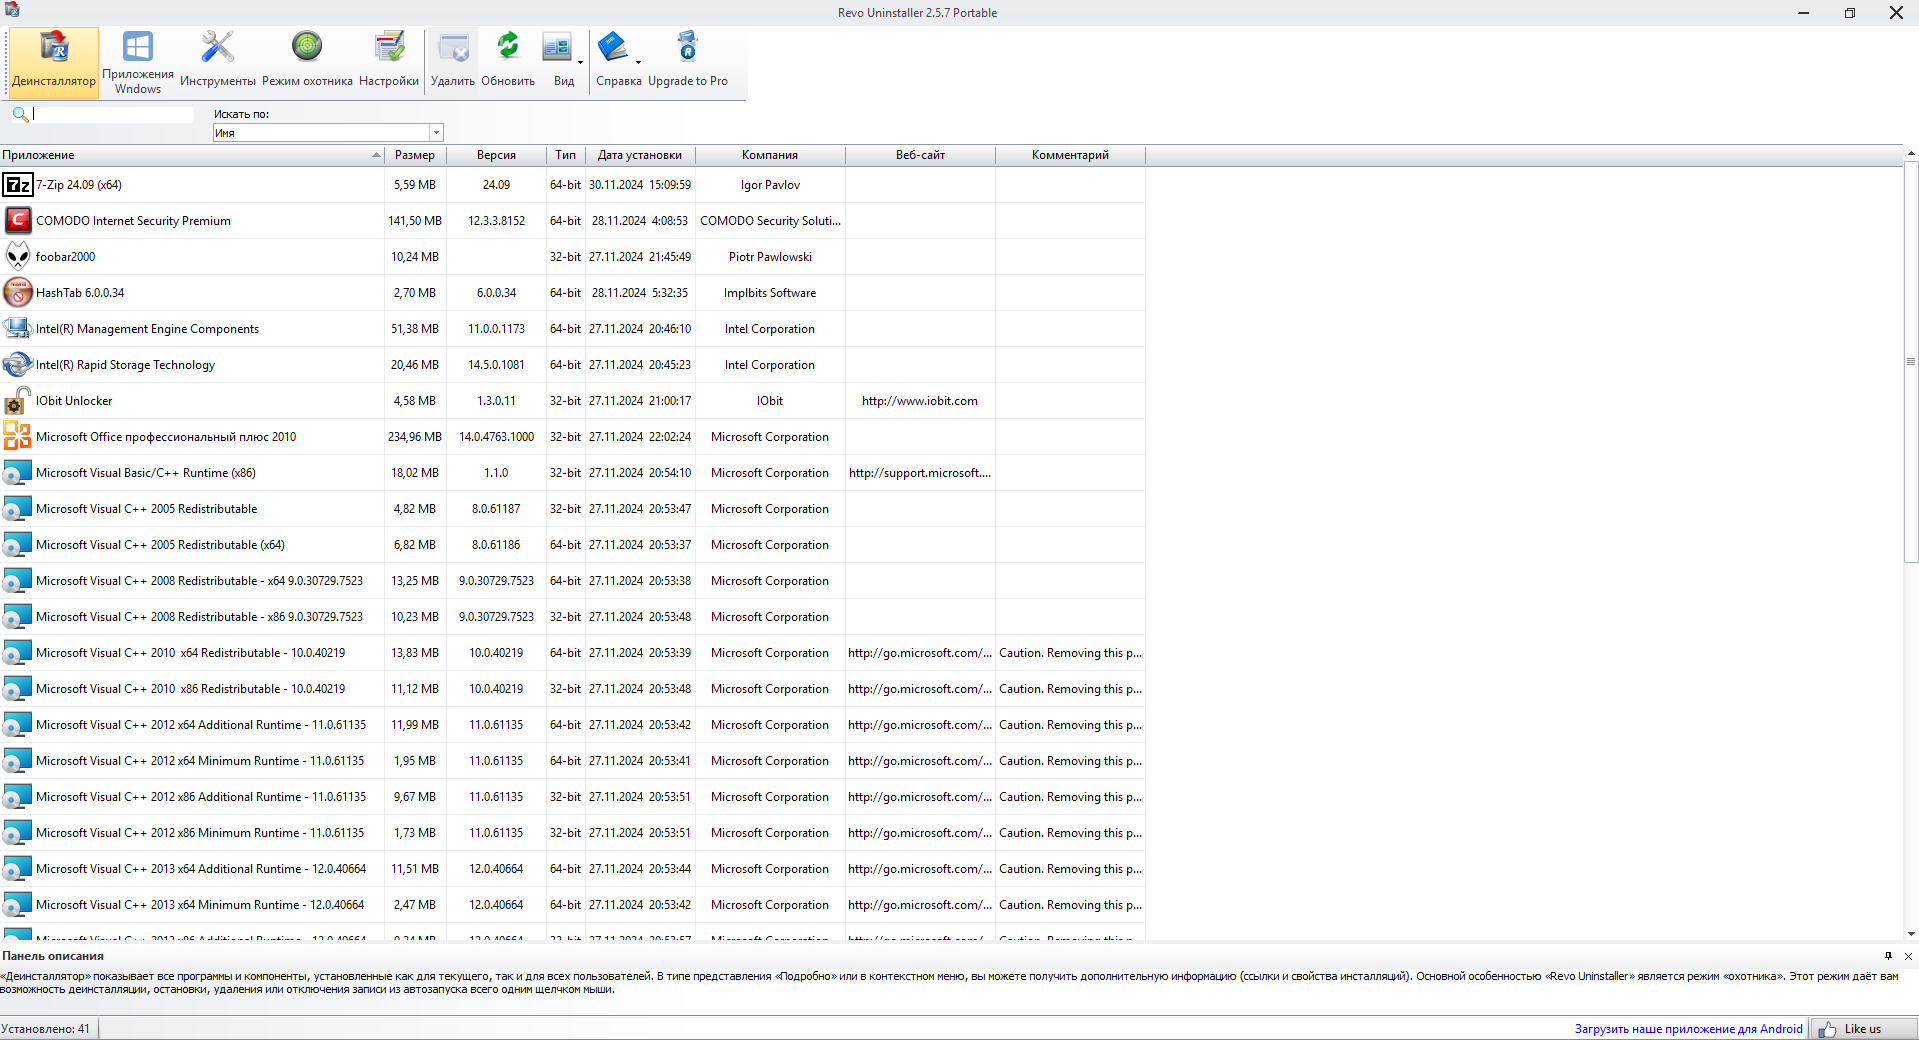Click the list scrollbar down arrow
Viewport: 1919px width, 1040px height.
pos(1911,934)
